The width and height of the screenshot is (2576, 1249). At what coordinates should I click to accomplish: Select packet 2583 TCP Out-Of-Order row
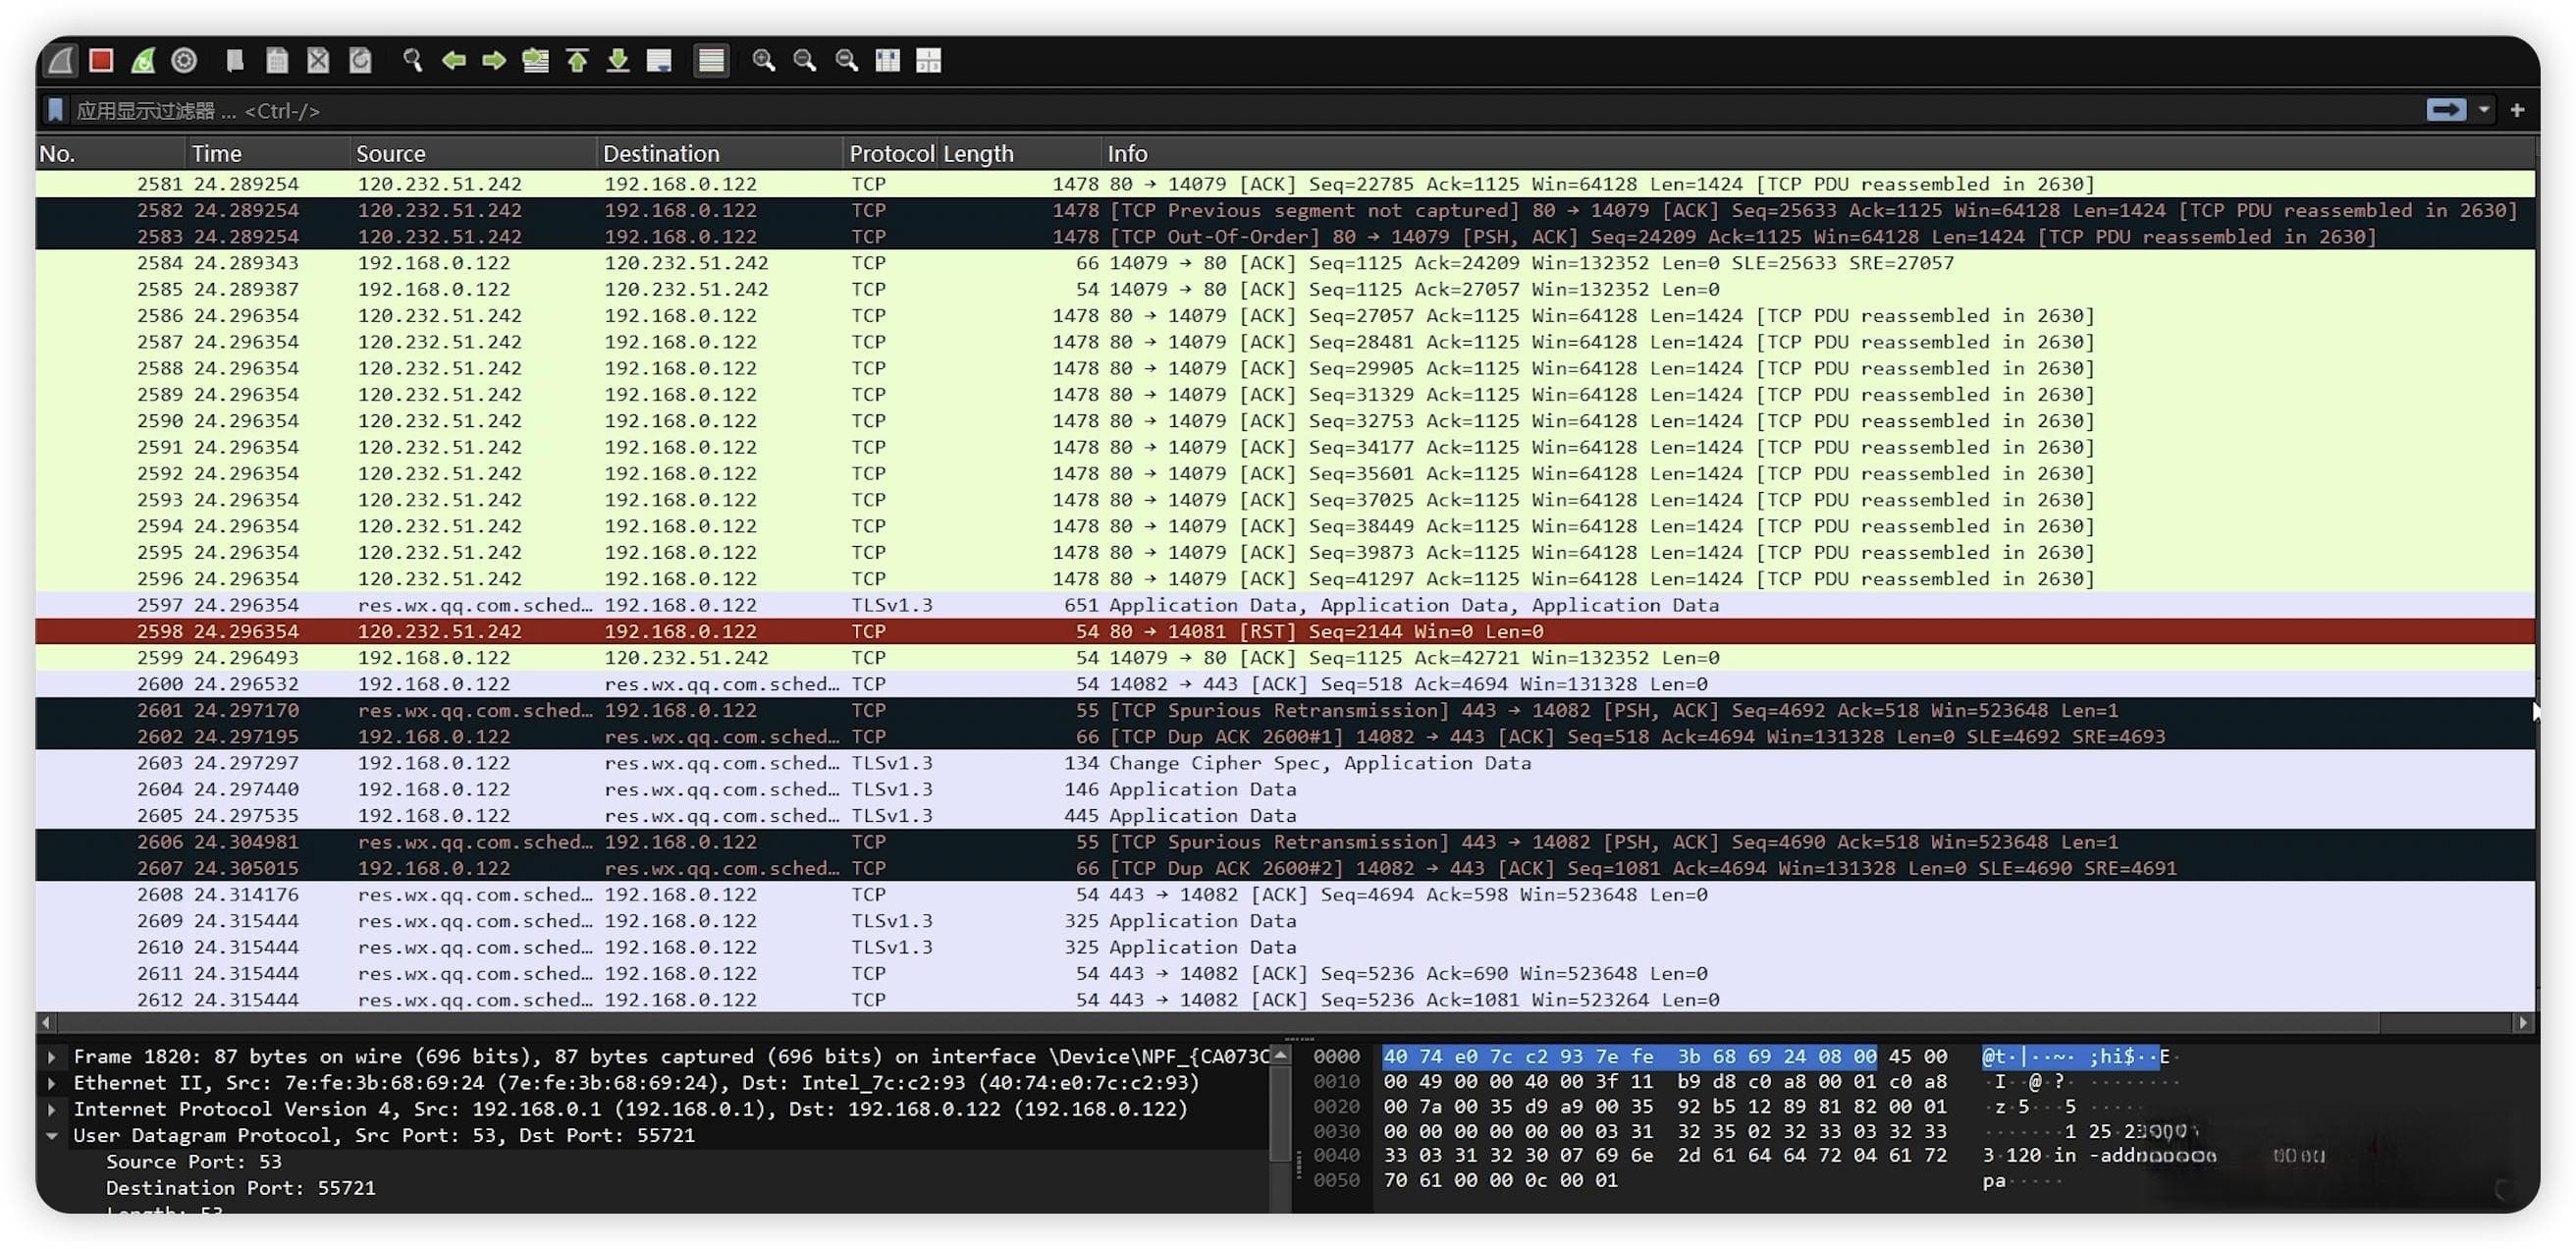click(x=1285, y=236)
